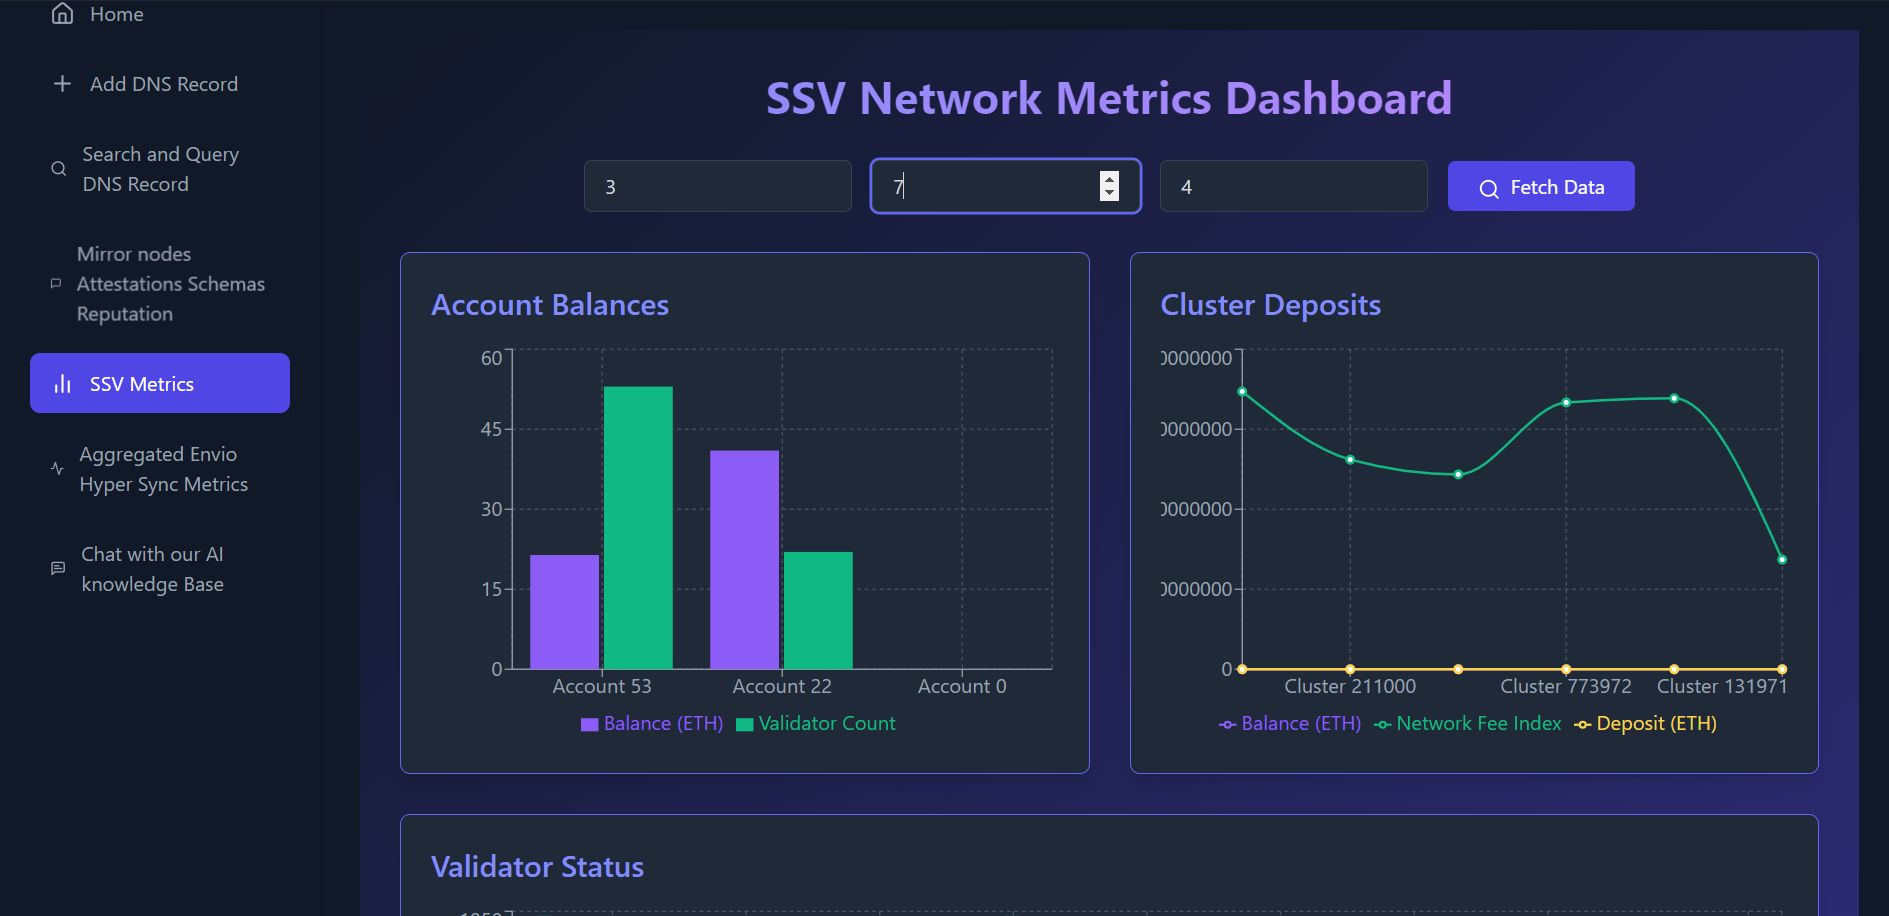Toggle Balance (ETH) legend in Cluster Deposits
The image size is (1889, 916).
pyautogui.click(x=1290, y=724)
